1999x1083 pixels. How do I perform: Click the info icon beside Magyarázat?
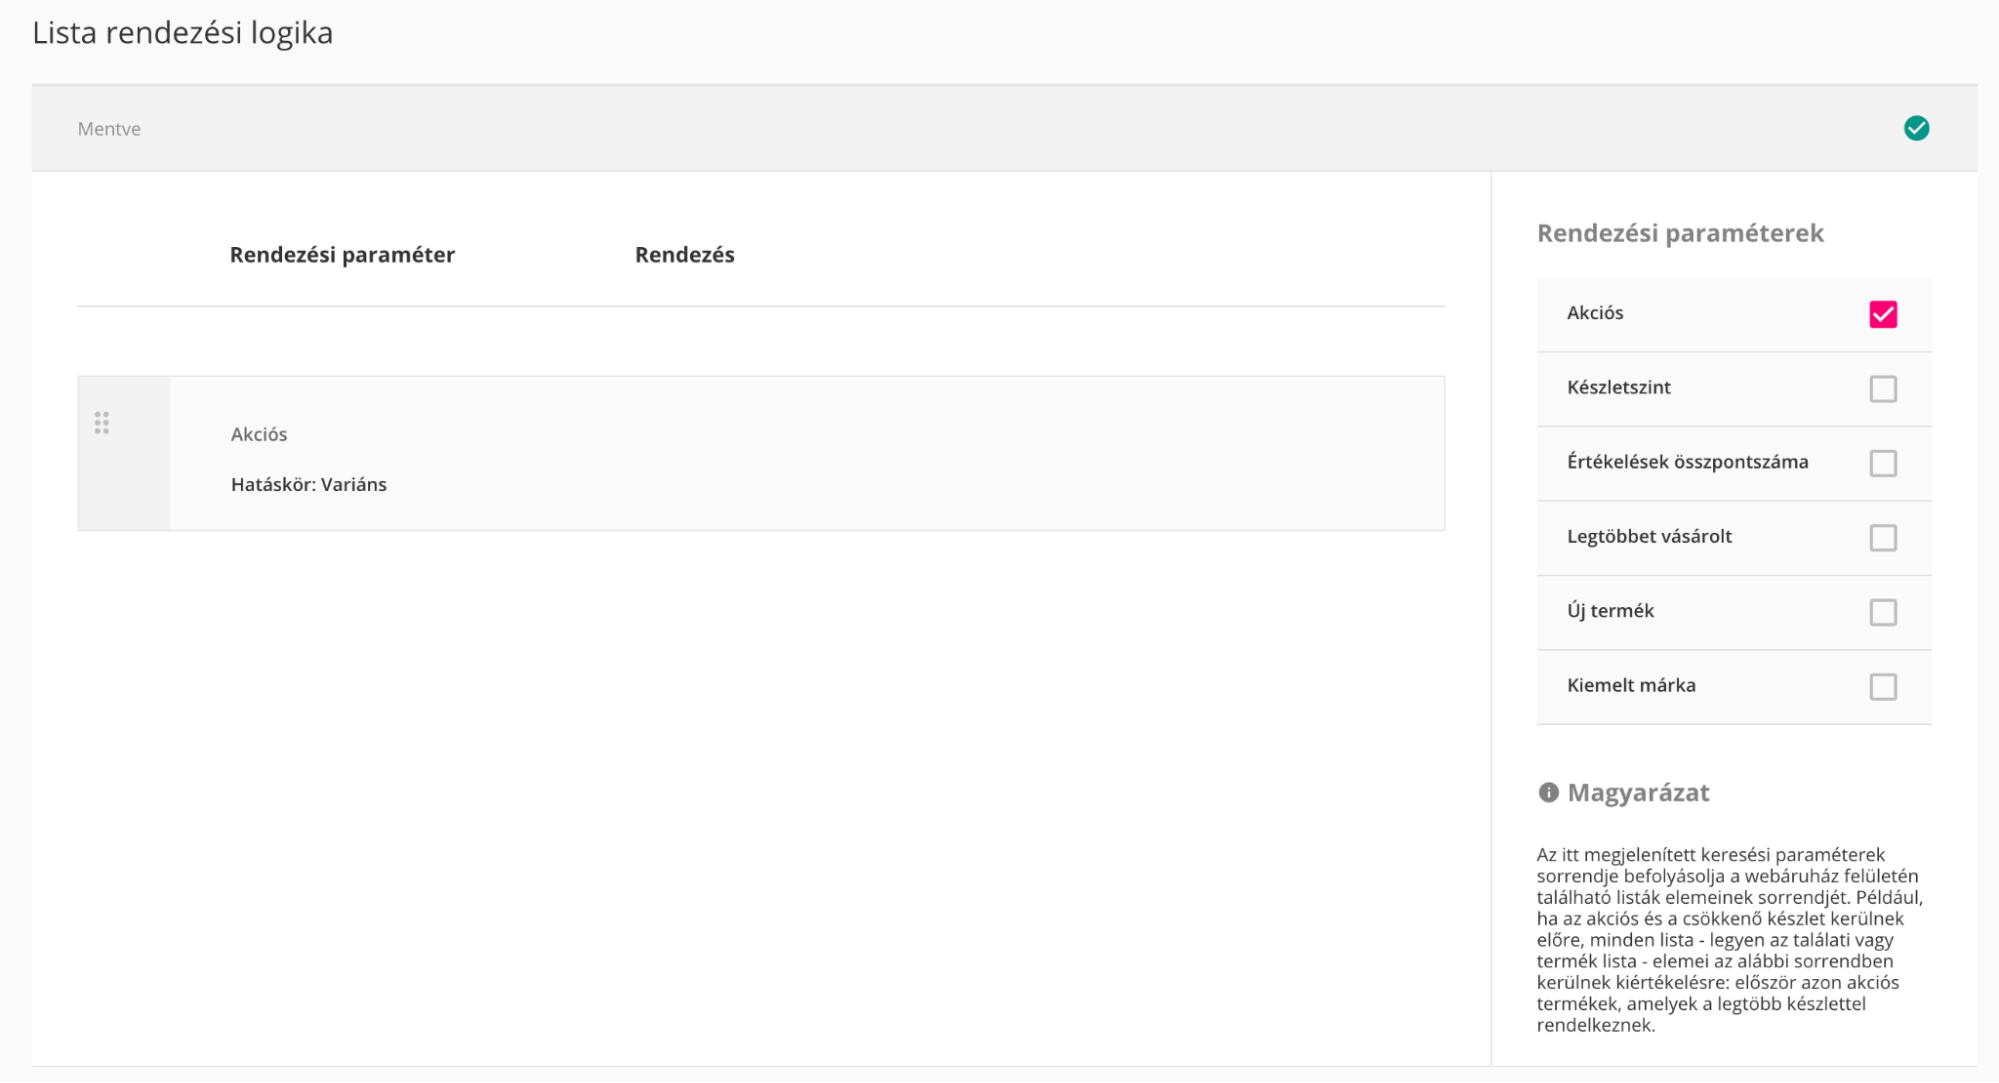click(1548, 792)
